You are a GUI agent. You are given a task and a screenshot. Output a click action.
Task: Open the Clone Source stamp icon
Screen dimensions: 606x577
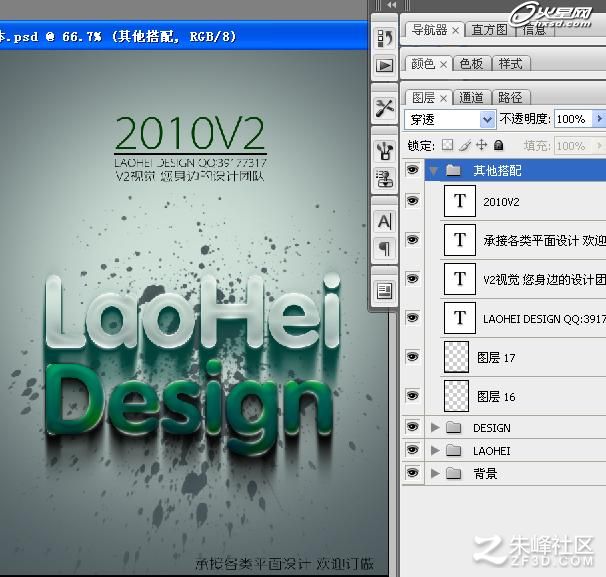(385, 179)
